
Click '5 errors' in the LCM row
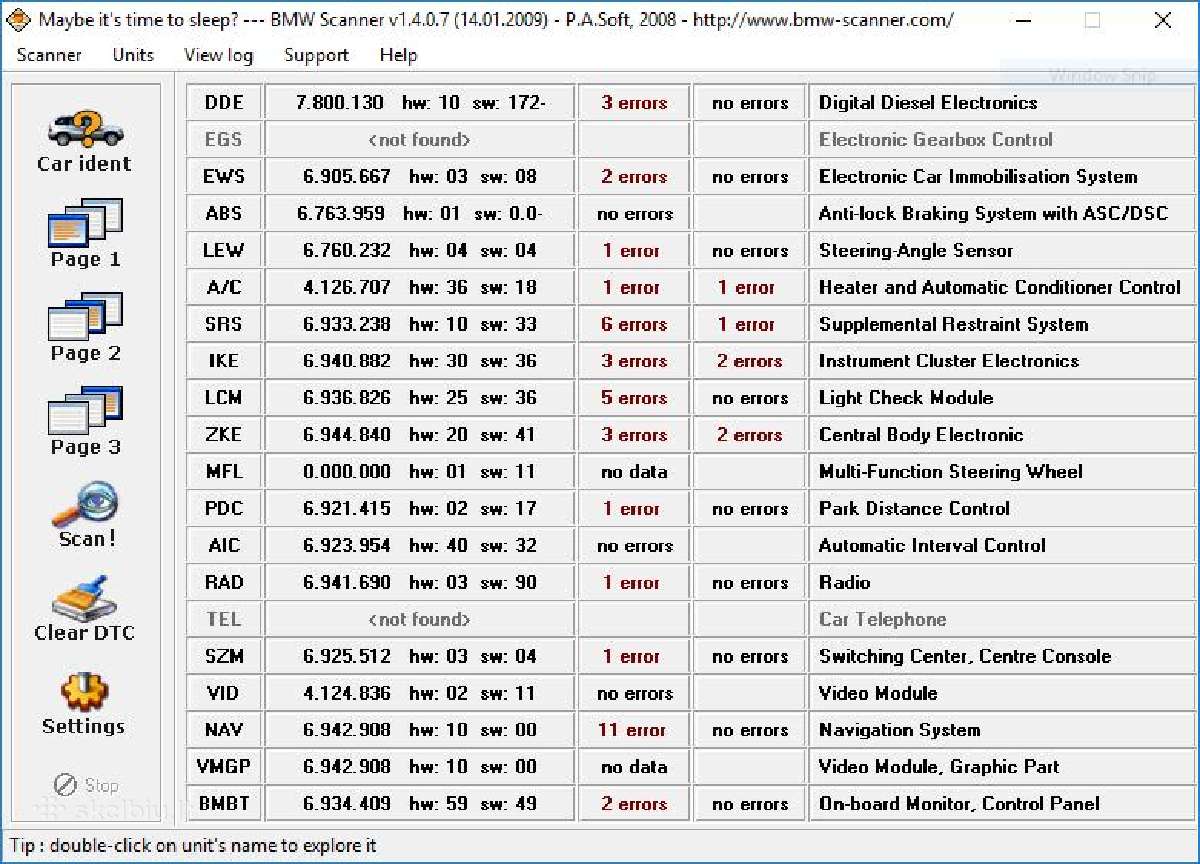[x=634, y=398]
